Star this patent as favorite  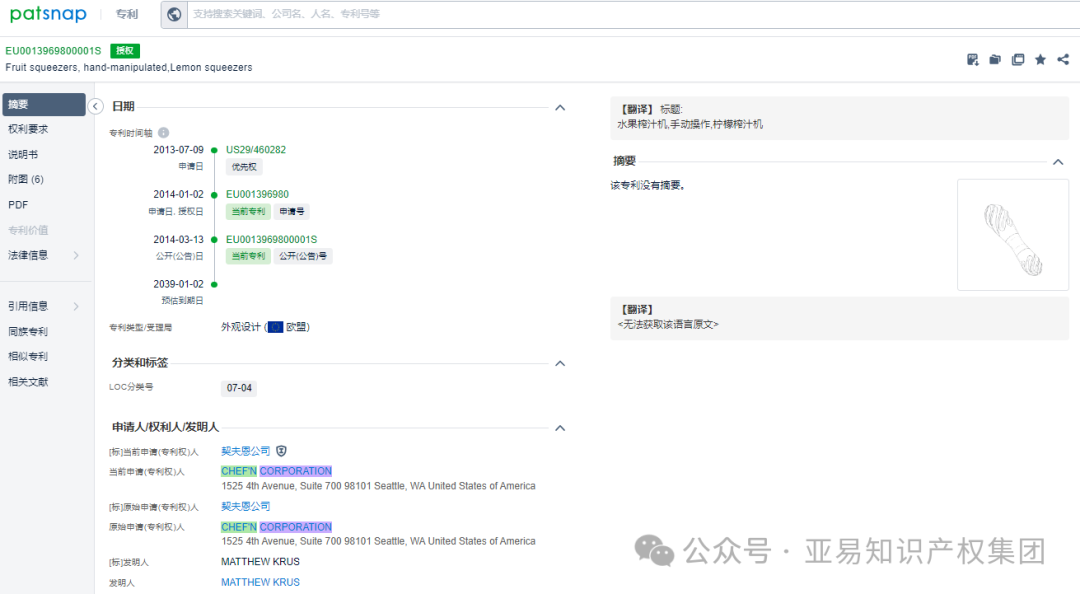(x=1040, y=59)
